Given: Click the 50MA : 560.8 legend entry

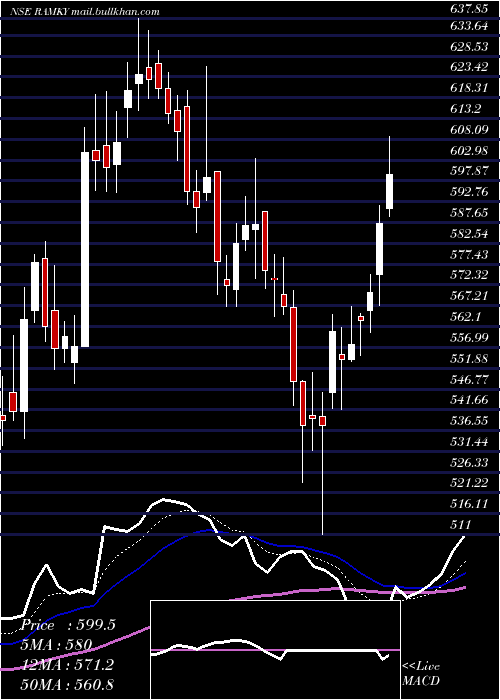Looking at the screenshot, I should pyautogui.click(x=67, y=684).
